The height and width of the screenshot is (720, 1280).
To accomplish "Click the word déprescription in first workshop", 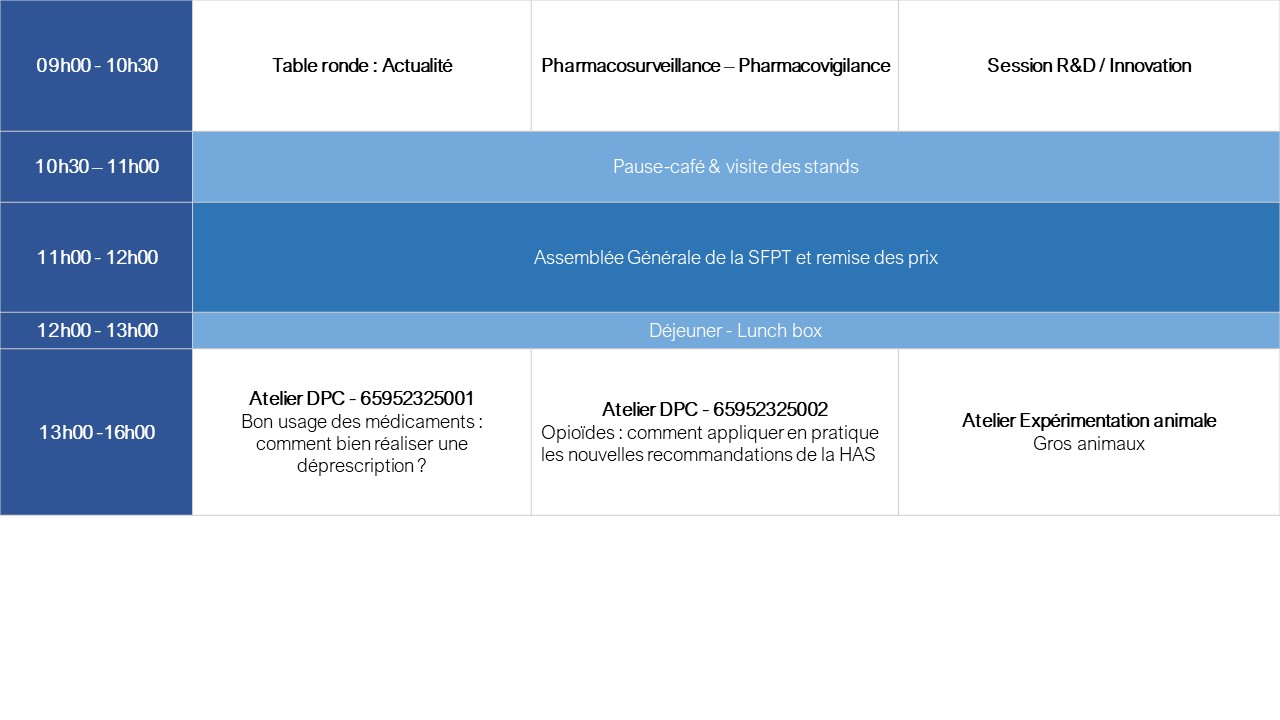I will click(354, 466).
